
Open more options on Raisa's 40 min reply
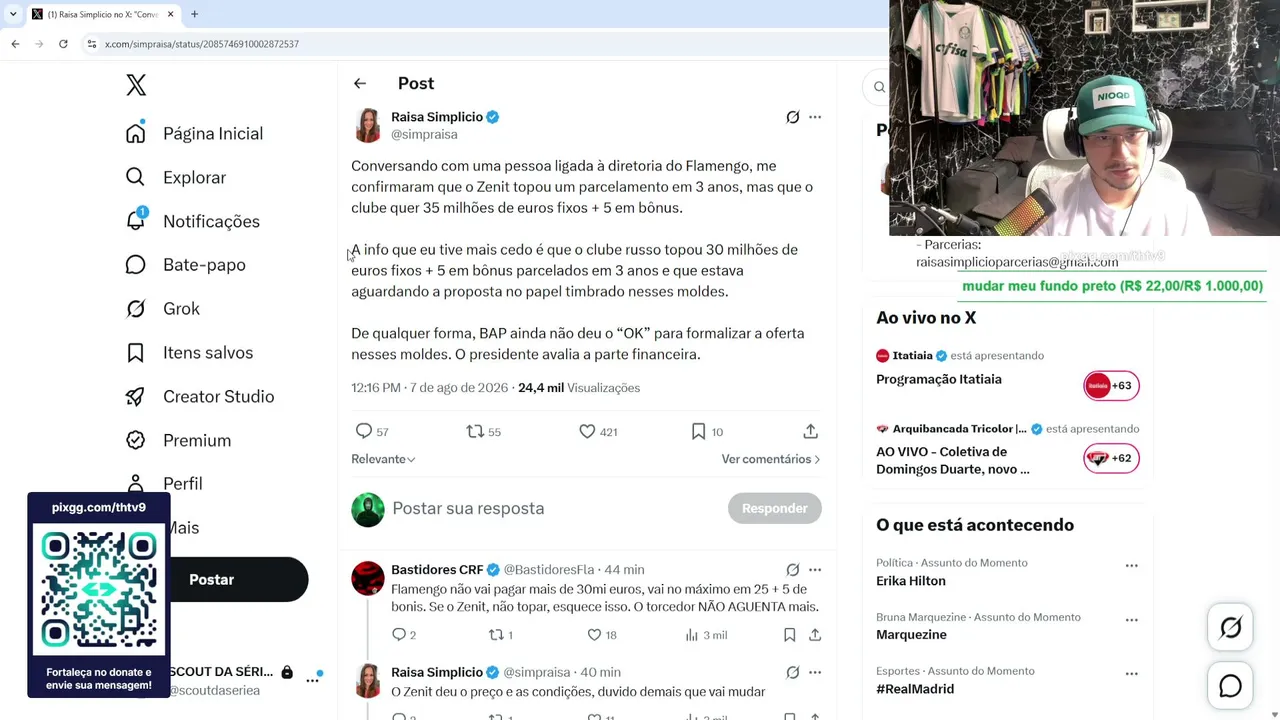pyautogui.click(x=815, y=673)
